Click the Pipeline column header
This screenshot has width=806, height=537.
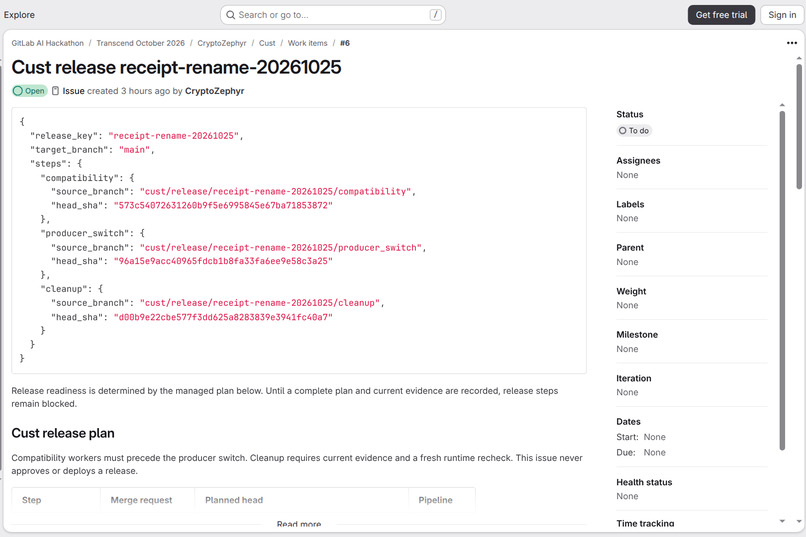click(435, 500)
